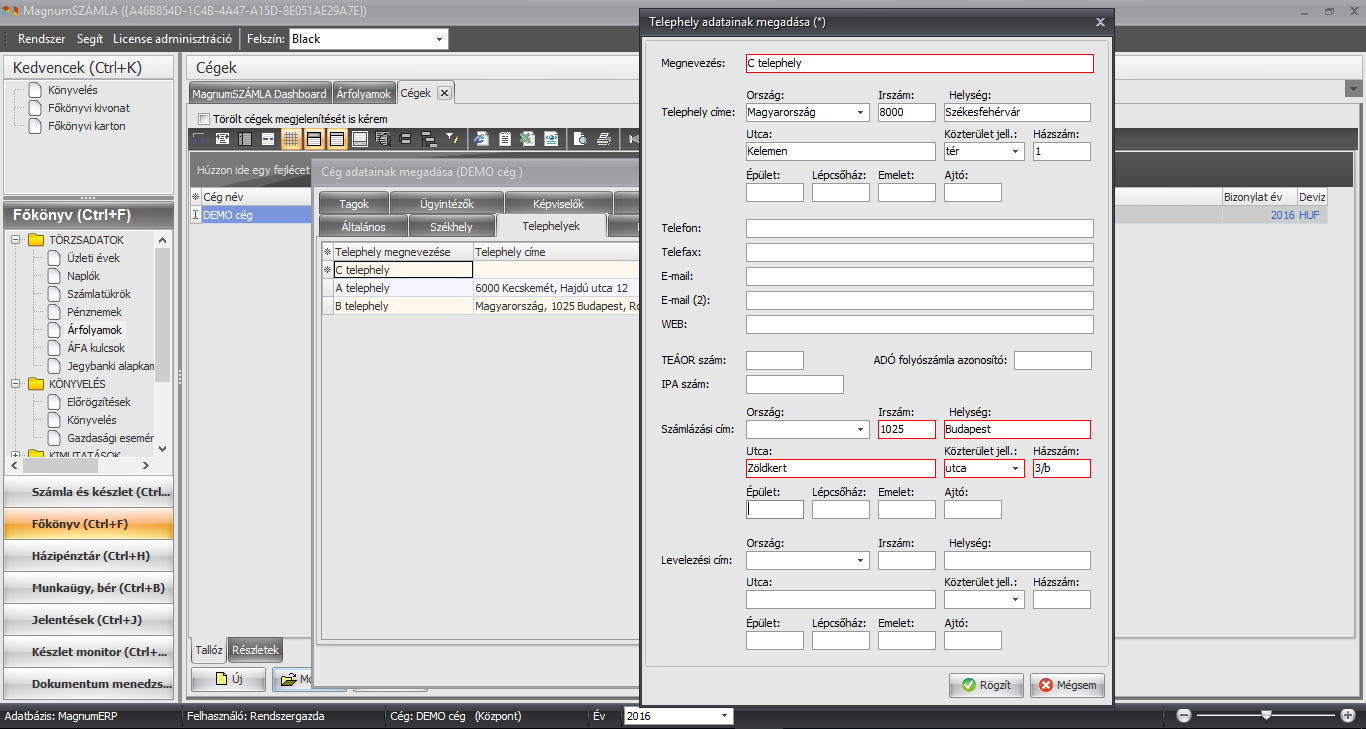
Task: Open the Rendszer menu
Action: tap(41, 39)
